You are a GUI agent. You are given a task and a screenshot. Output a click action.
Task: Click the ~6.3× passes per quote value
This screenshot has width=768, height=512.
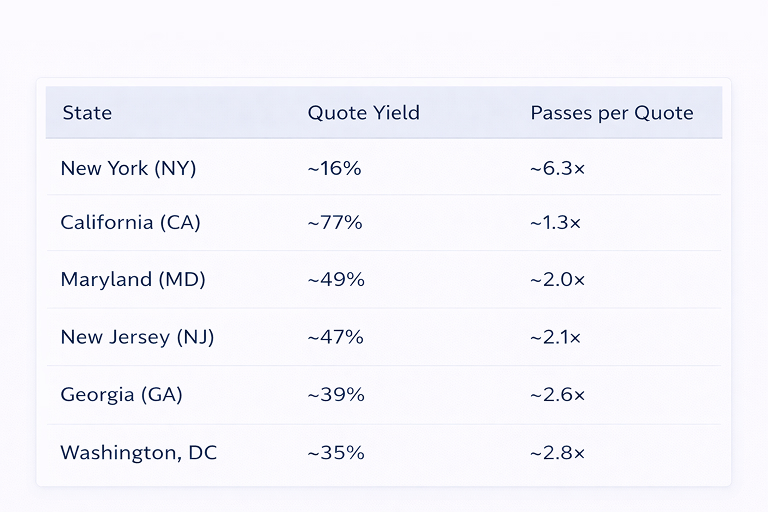click(x=557, y=168)
